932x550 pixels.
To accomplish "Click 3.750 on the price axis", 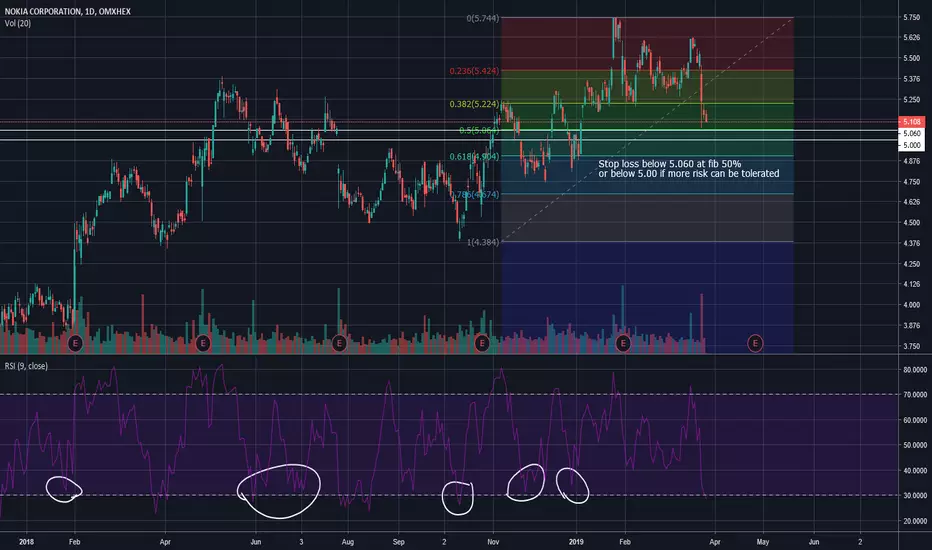I will click(x=912, y=346).
